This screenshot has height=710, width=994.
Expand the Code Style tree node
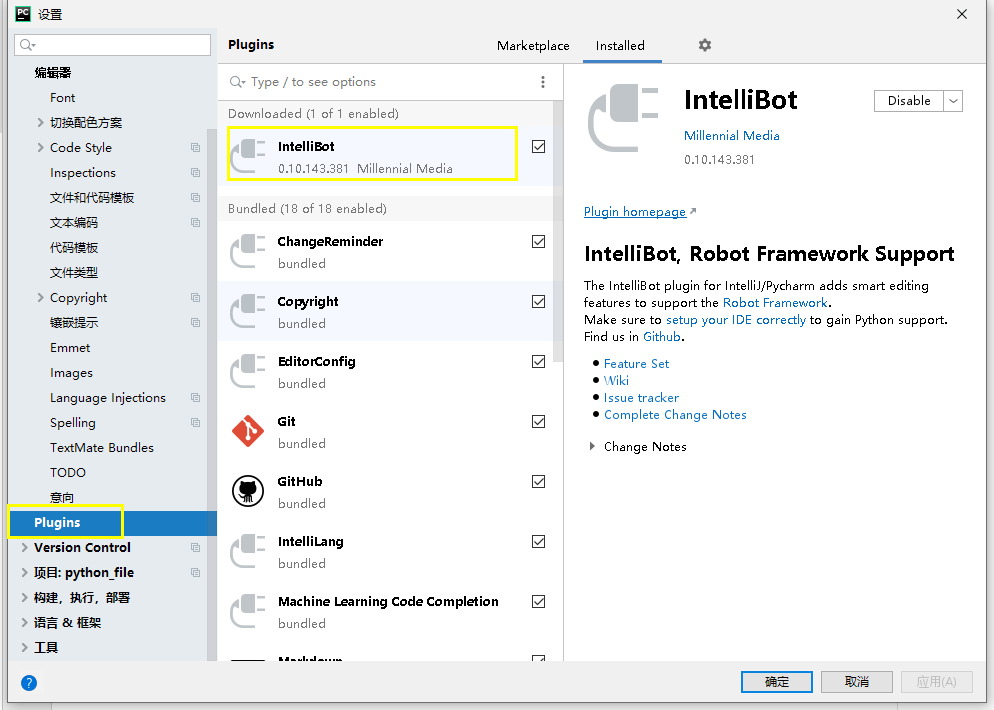[41, 148]
